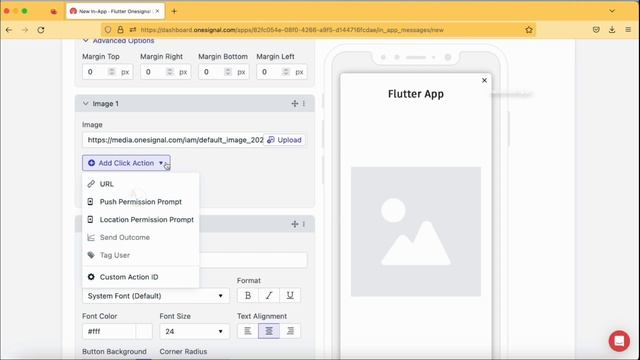Image resolution: width=640 pixels, height=360 pixels.
Task: Click the image URL field
Action: tap(173, 140)
